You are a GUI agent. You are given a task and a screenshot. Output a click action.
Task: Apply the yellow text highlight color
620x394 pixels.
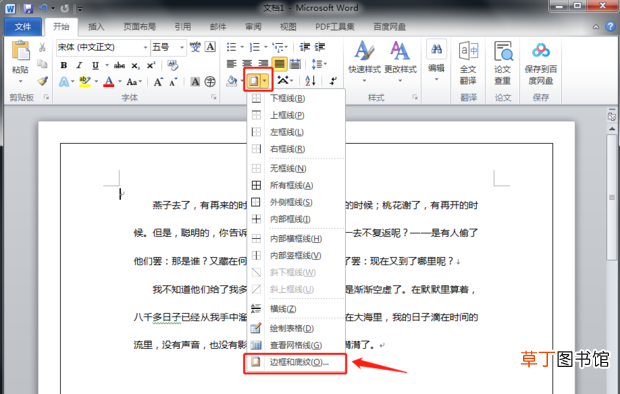click(85, 82)
